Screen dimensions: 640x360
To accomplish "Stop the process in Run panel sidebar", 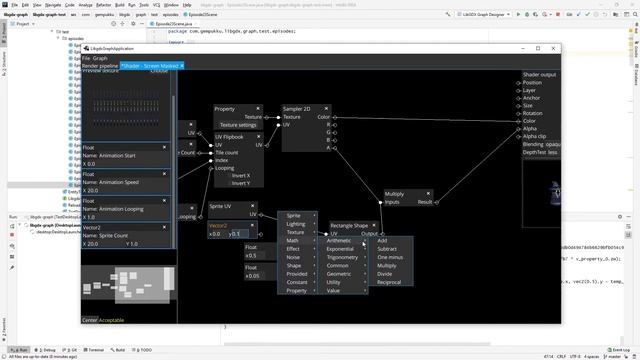I will coord(12,235).
